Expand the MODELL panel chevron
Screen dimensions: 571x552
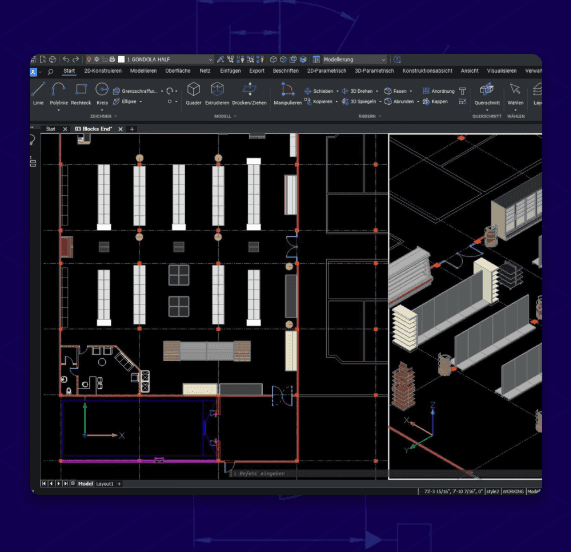tap(235, 116)
